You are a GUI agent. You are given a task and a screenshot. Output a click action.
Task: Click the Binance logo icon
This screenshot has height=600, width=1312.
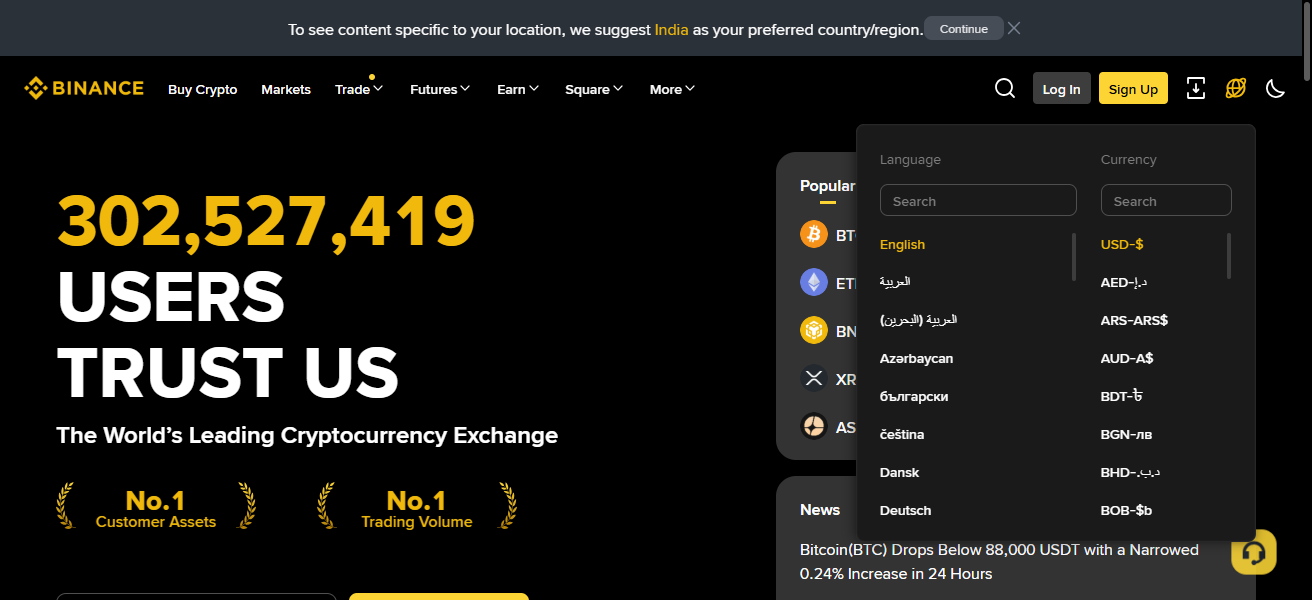click(36, 88)
